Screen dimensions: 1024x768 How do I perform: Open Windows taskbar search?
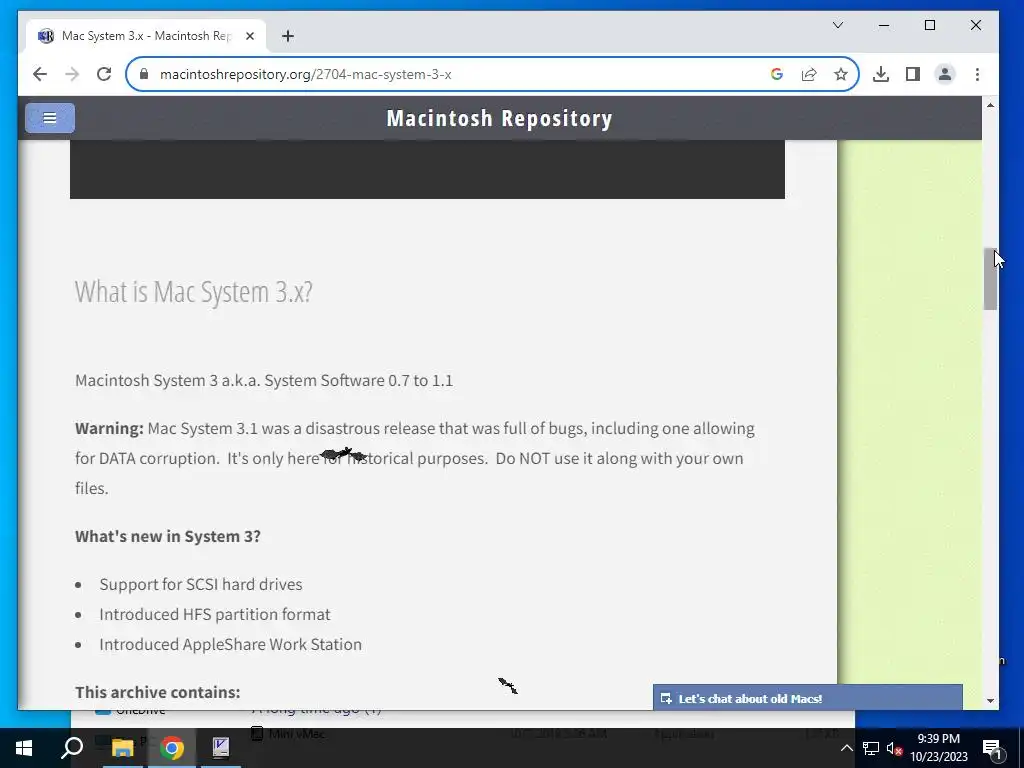(x=72, y=748)
